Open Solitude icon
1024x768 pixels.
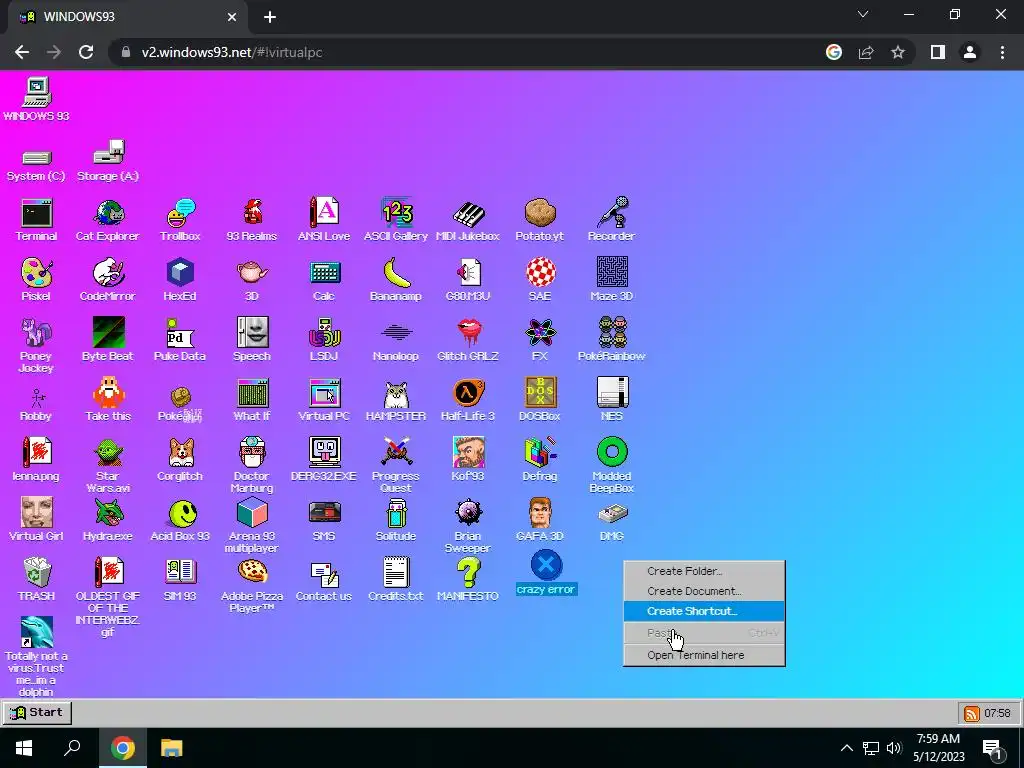[396, 520]
